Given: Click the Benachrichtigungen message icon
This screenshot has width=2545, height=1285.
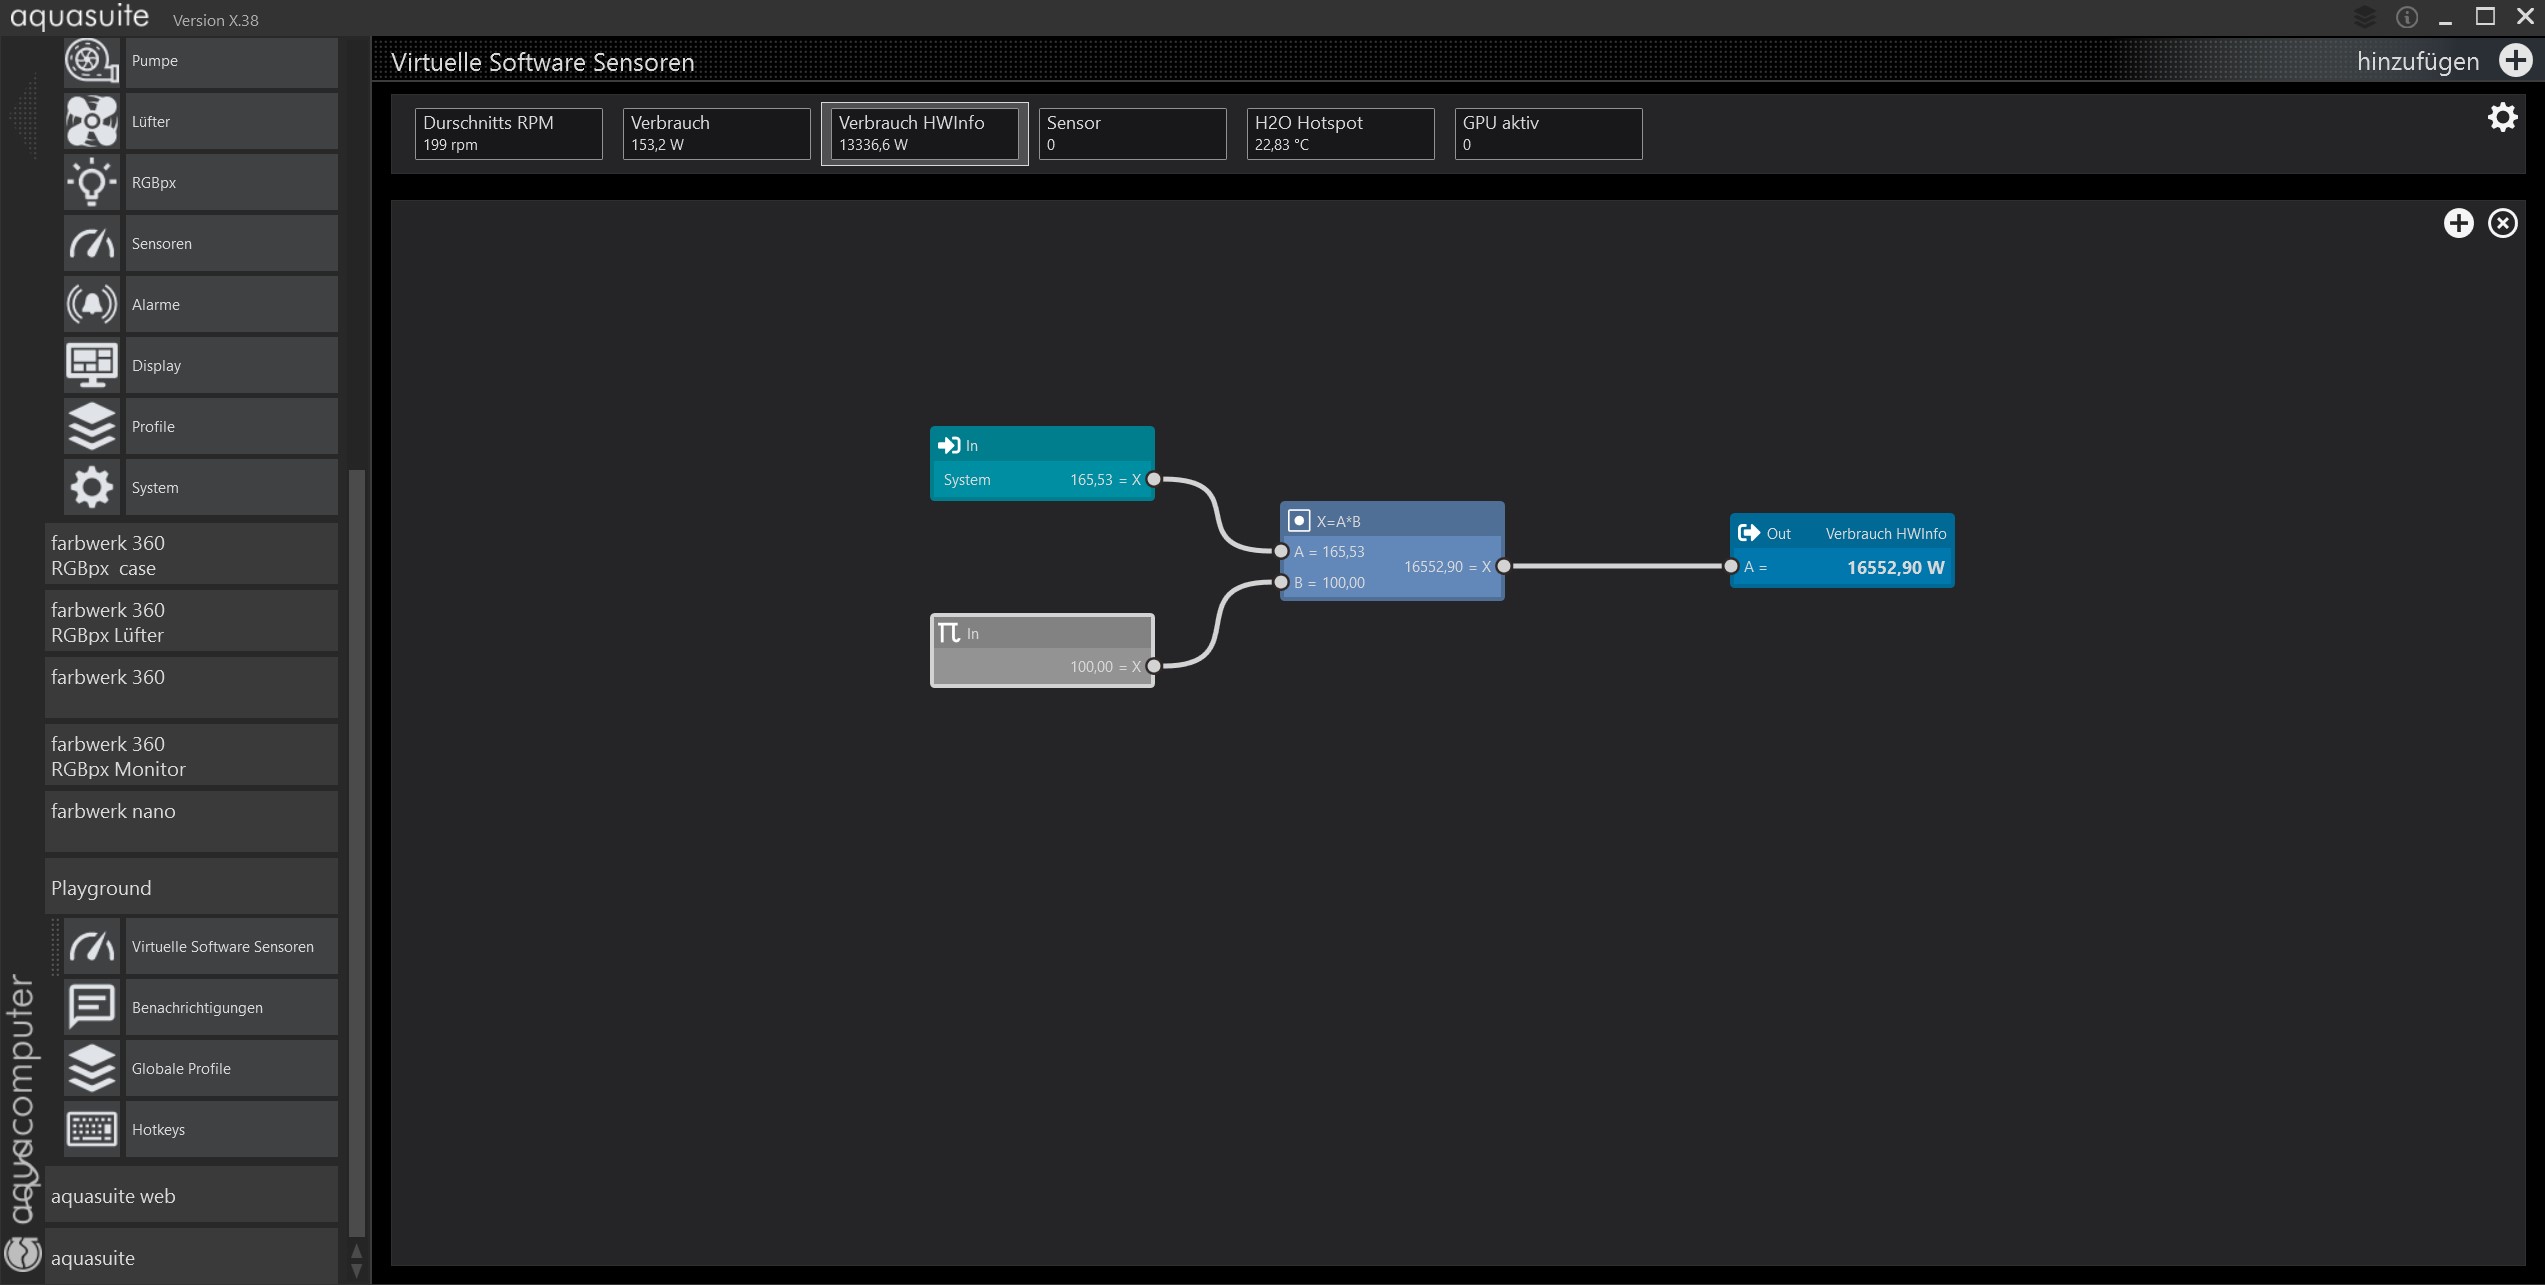Looking at the screenshot, I should [91, 1008].
